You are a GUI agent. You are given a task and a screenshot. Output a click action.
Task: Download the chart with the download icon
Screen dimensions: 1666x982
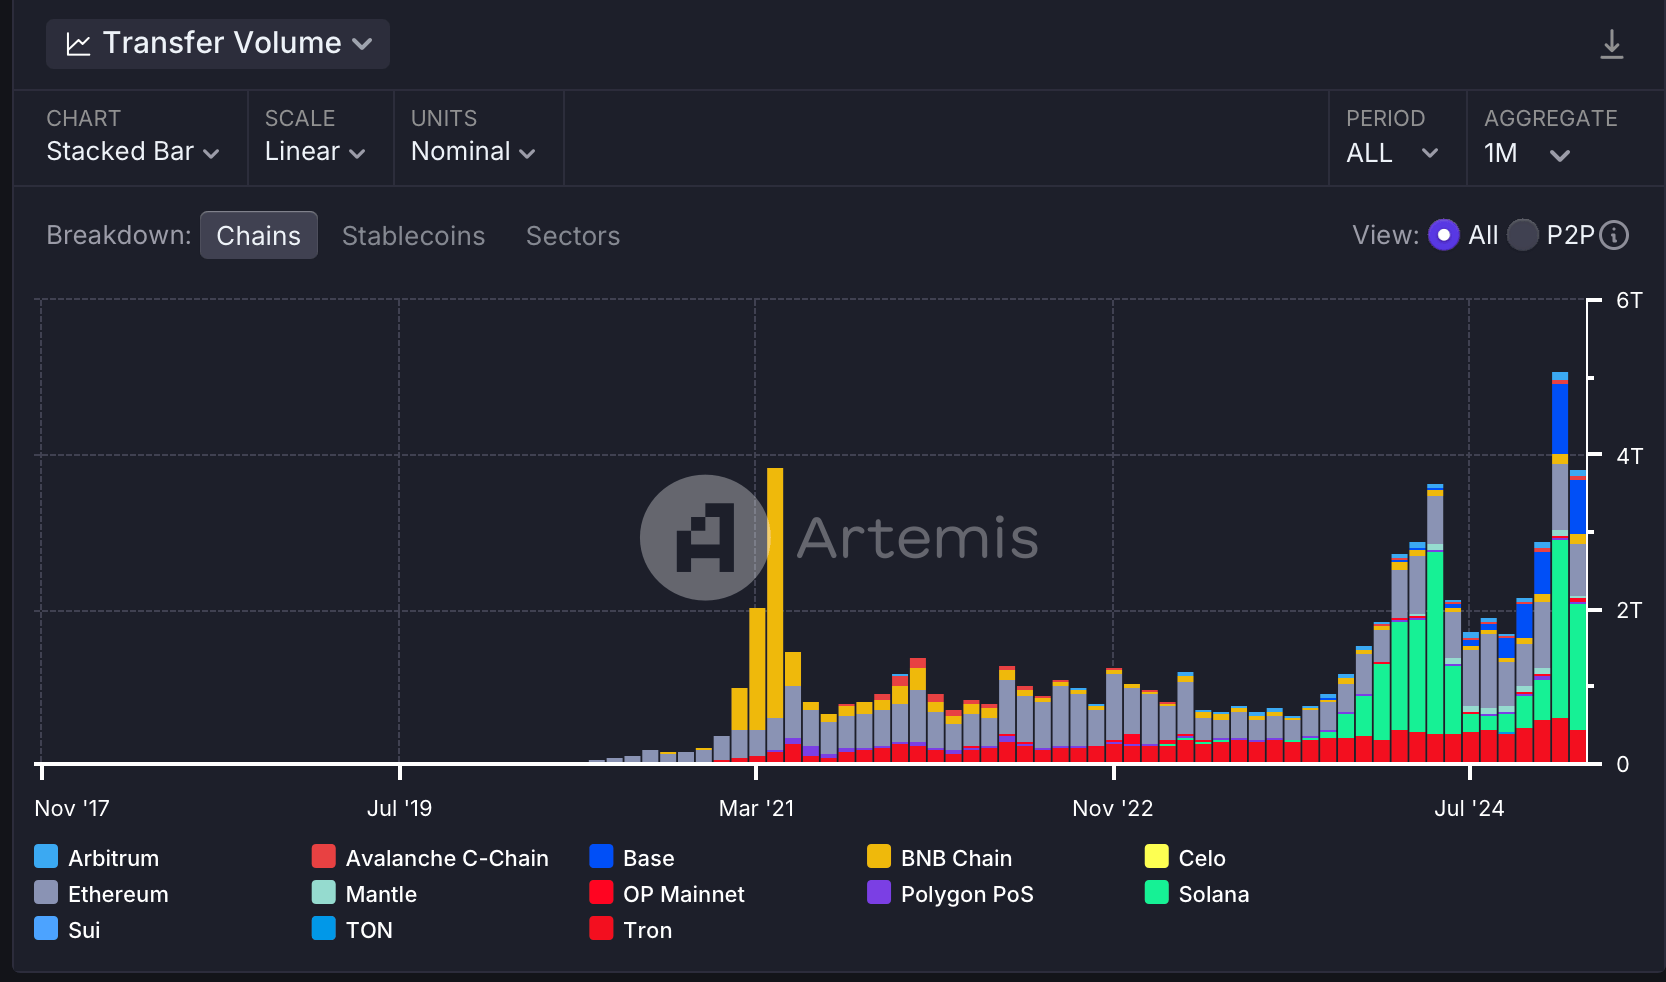(x=1611, y=44)
